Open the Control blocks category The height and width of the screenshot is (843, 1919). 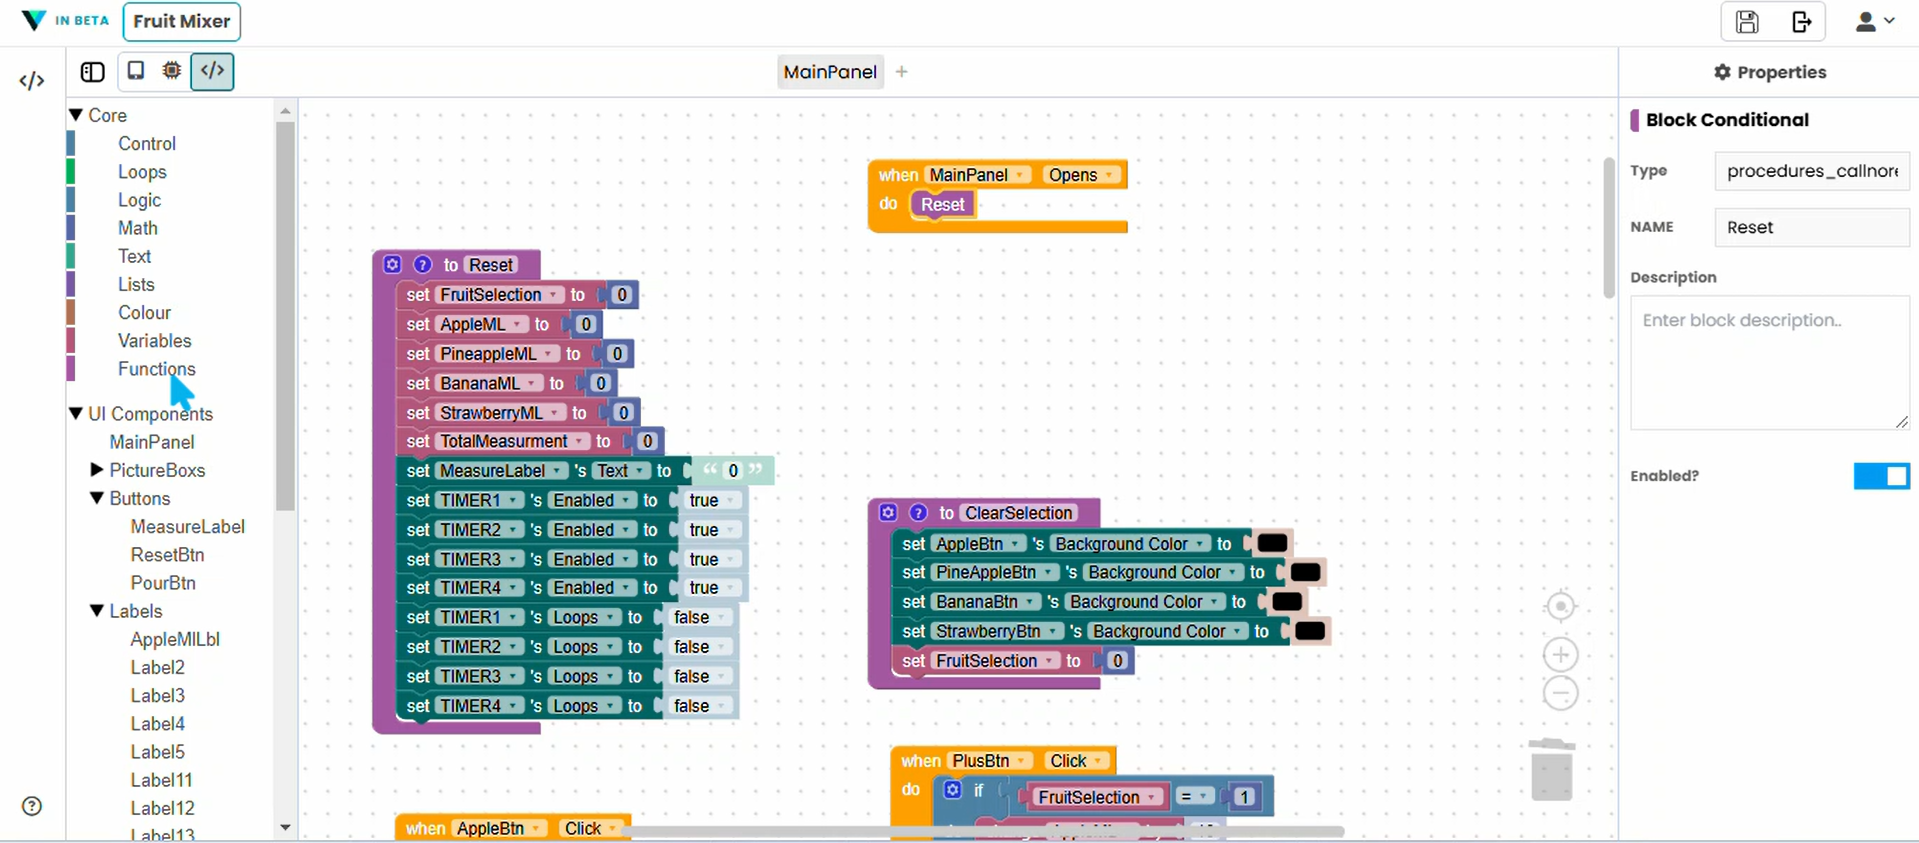(146, 143)
